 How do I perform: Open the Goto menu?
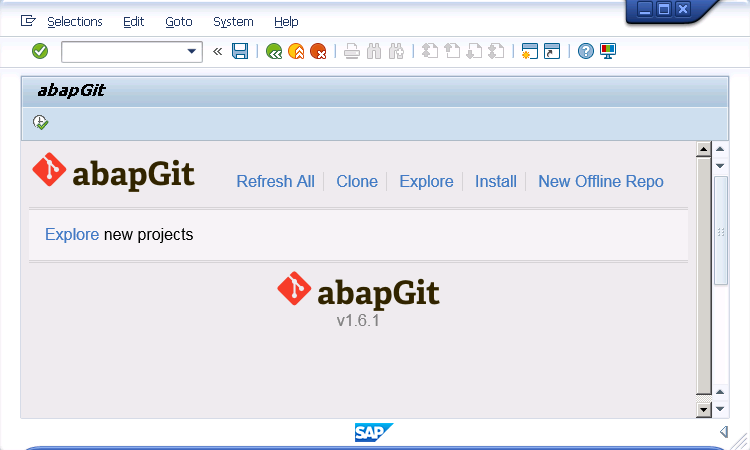178,22
